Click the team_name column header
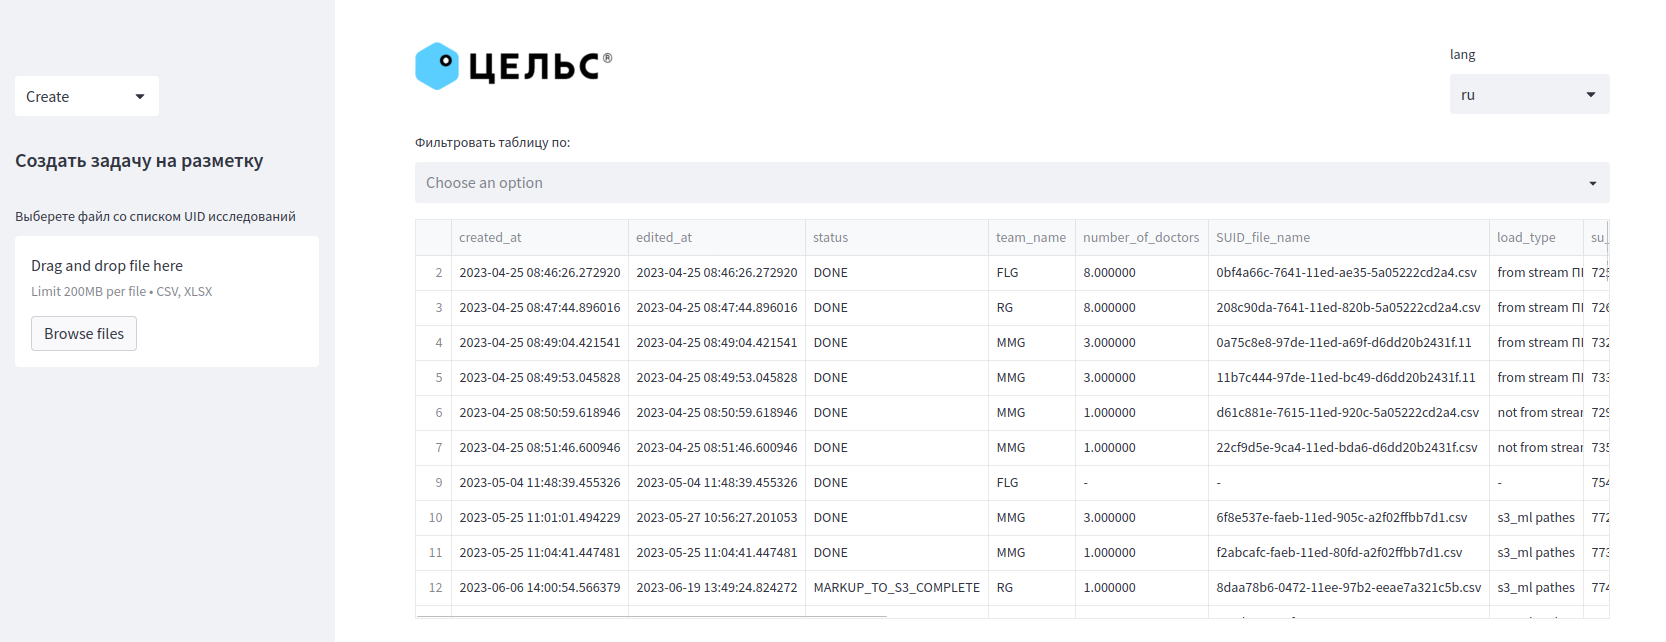Viewport: 1666px width, 642px height. coord(1030,238)
